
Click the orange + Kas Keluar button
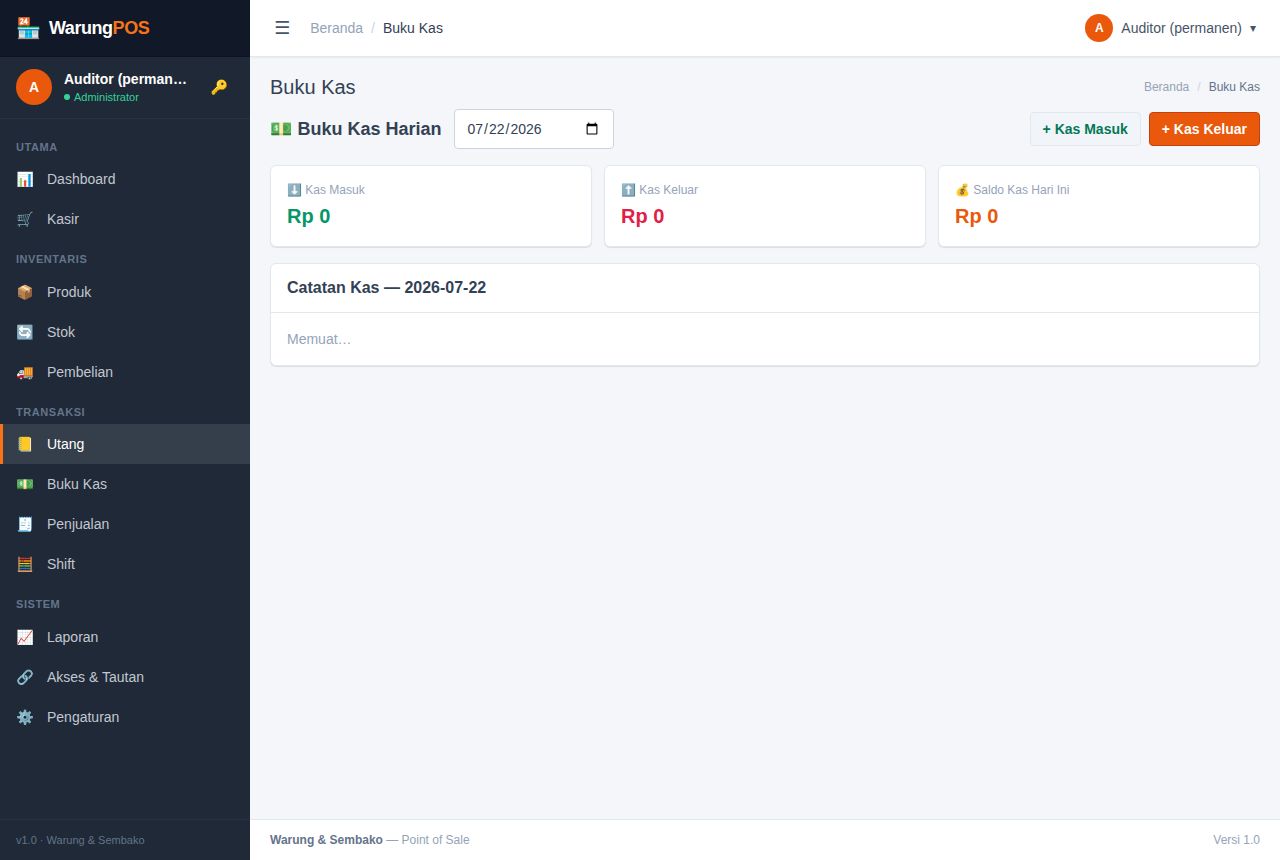[x=1204, y=129]
